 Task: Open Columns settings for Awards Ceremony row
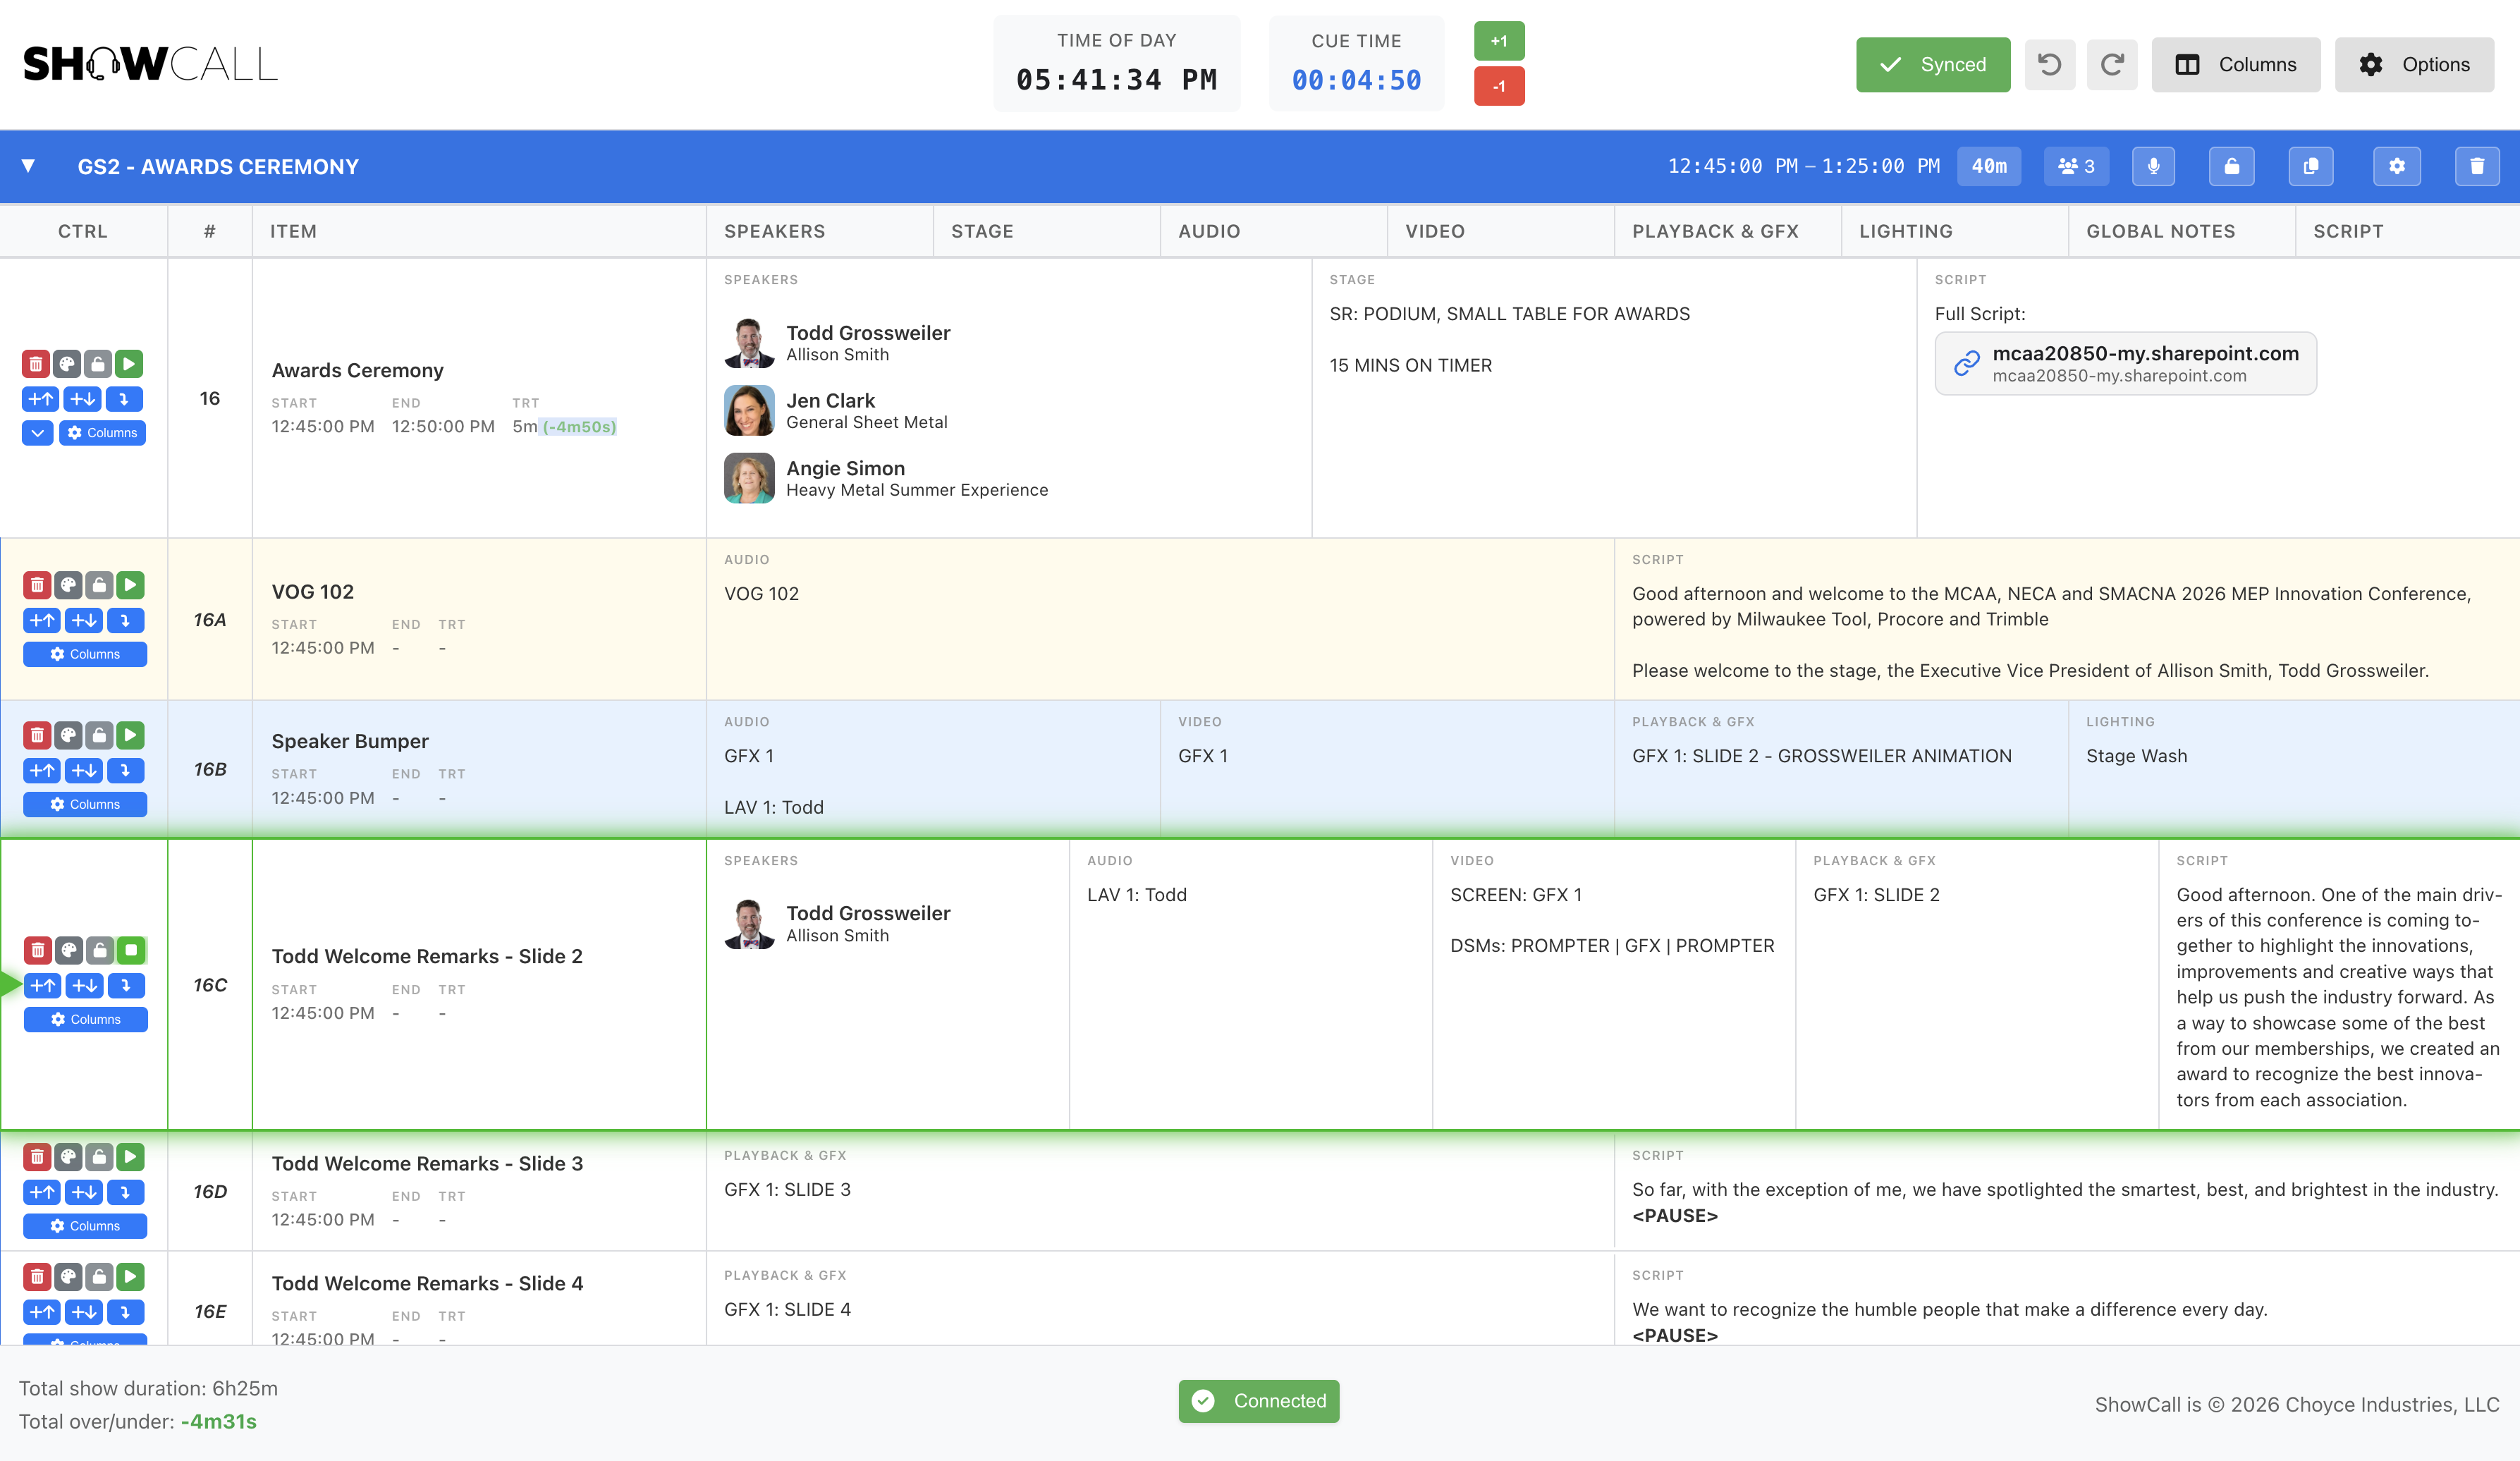point(102,433)
